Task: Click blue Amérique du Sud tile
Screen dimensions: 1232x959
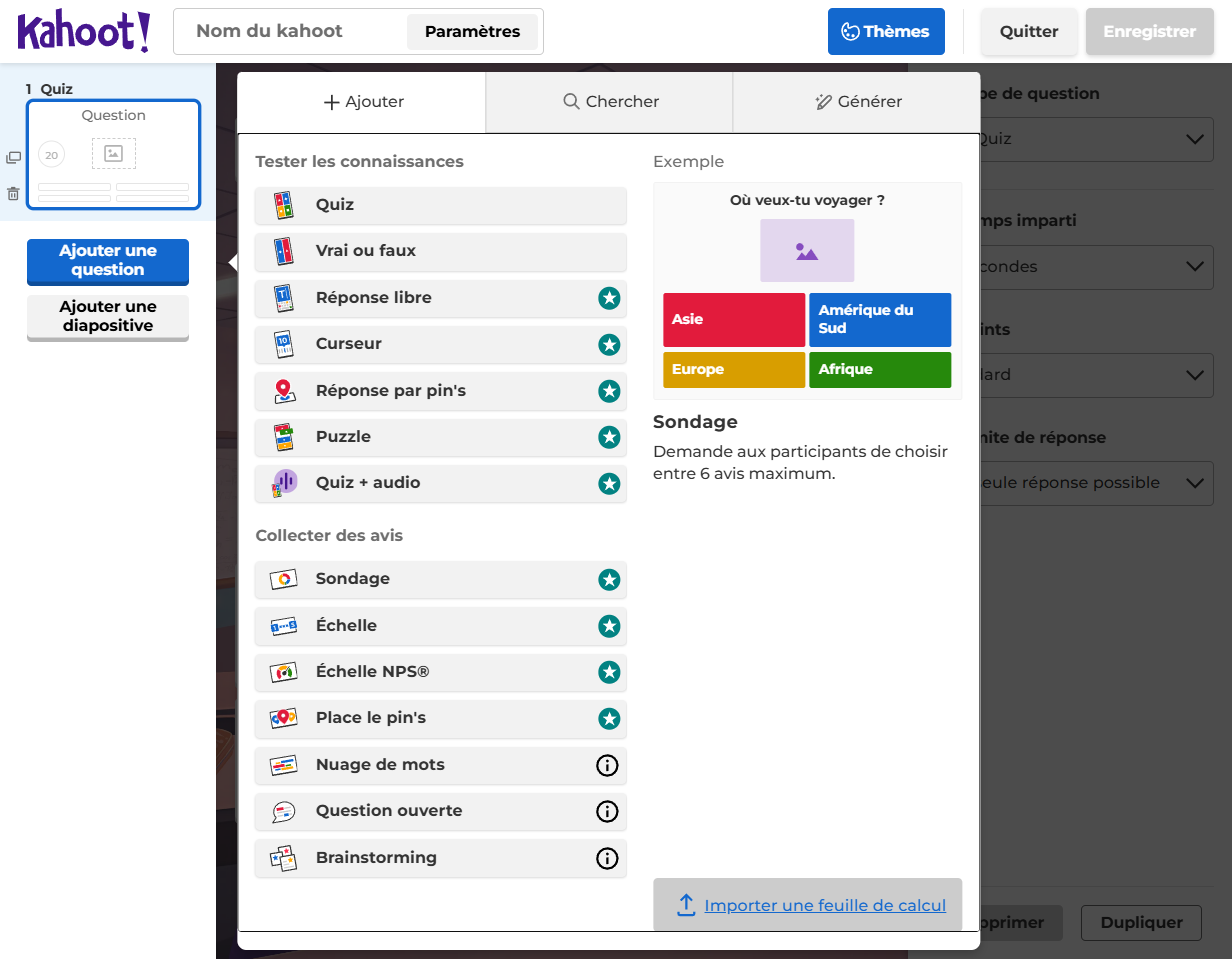Action: click(x=880, y=320)
